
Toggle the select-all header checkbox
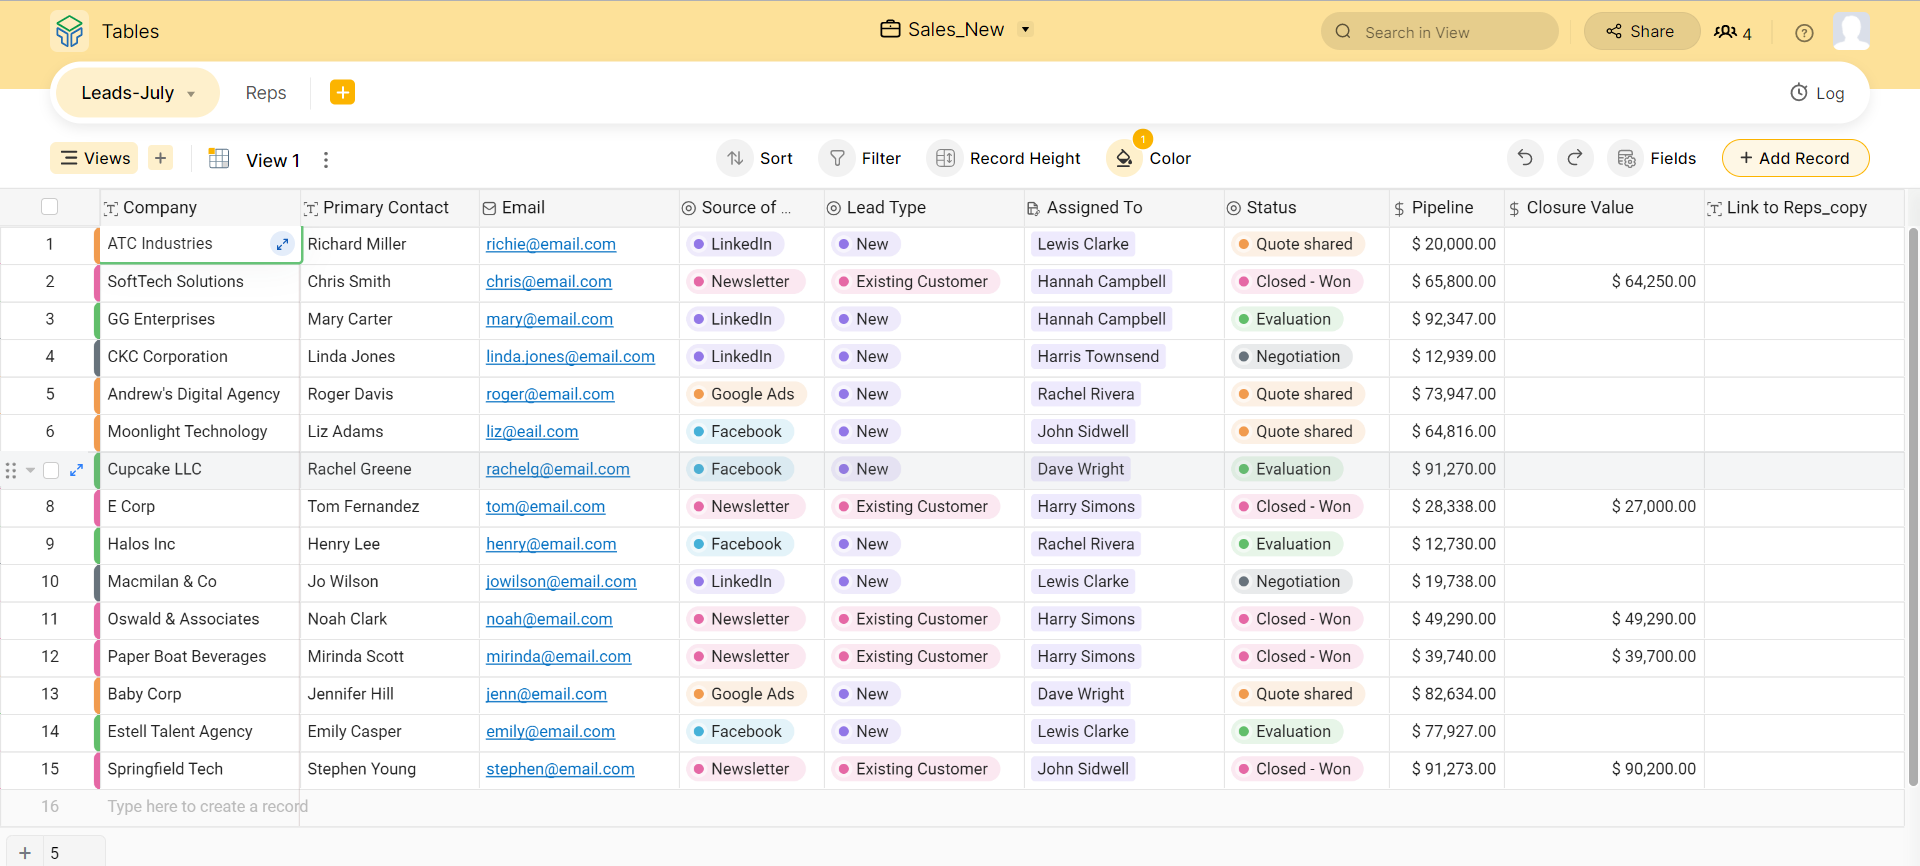(50, 207)
